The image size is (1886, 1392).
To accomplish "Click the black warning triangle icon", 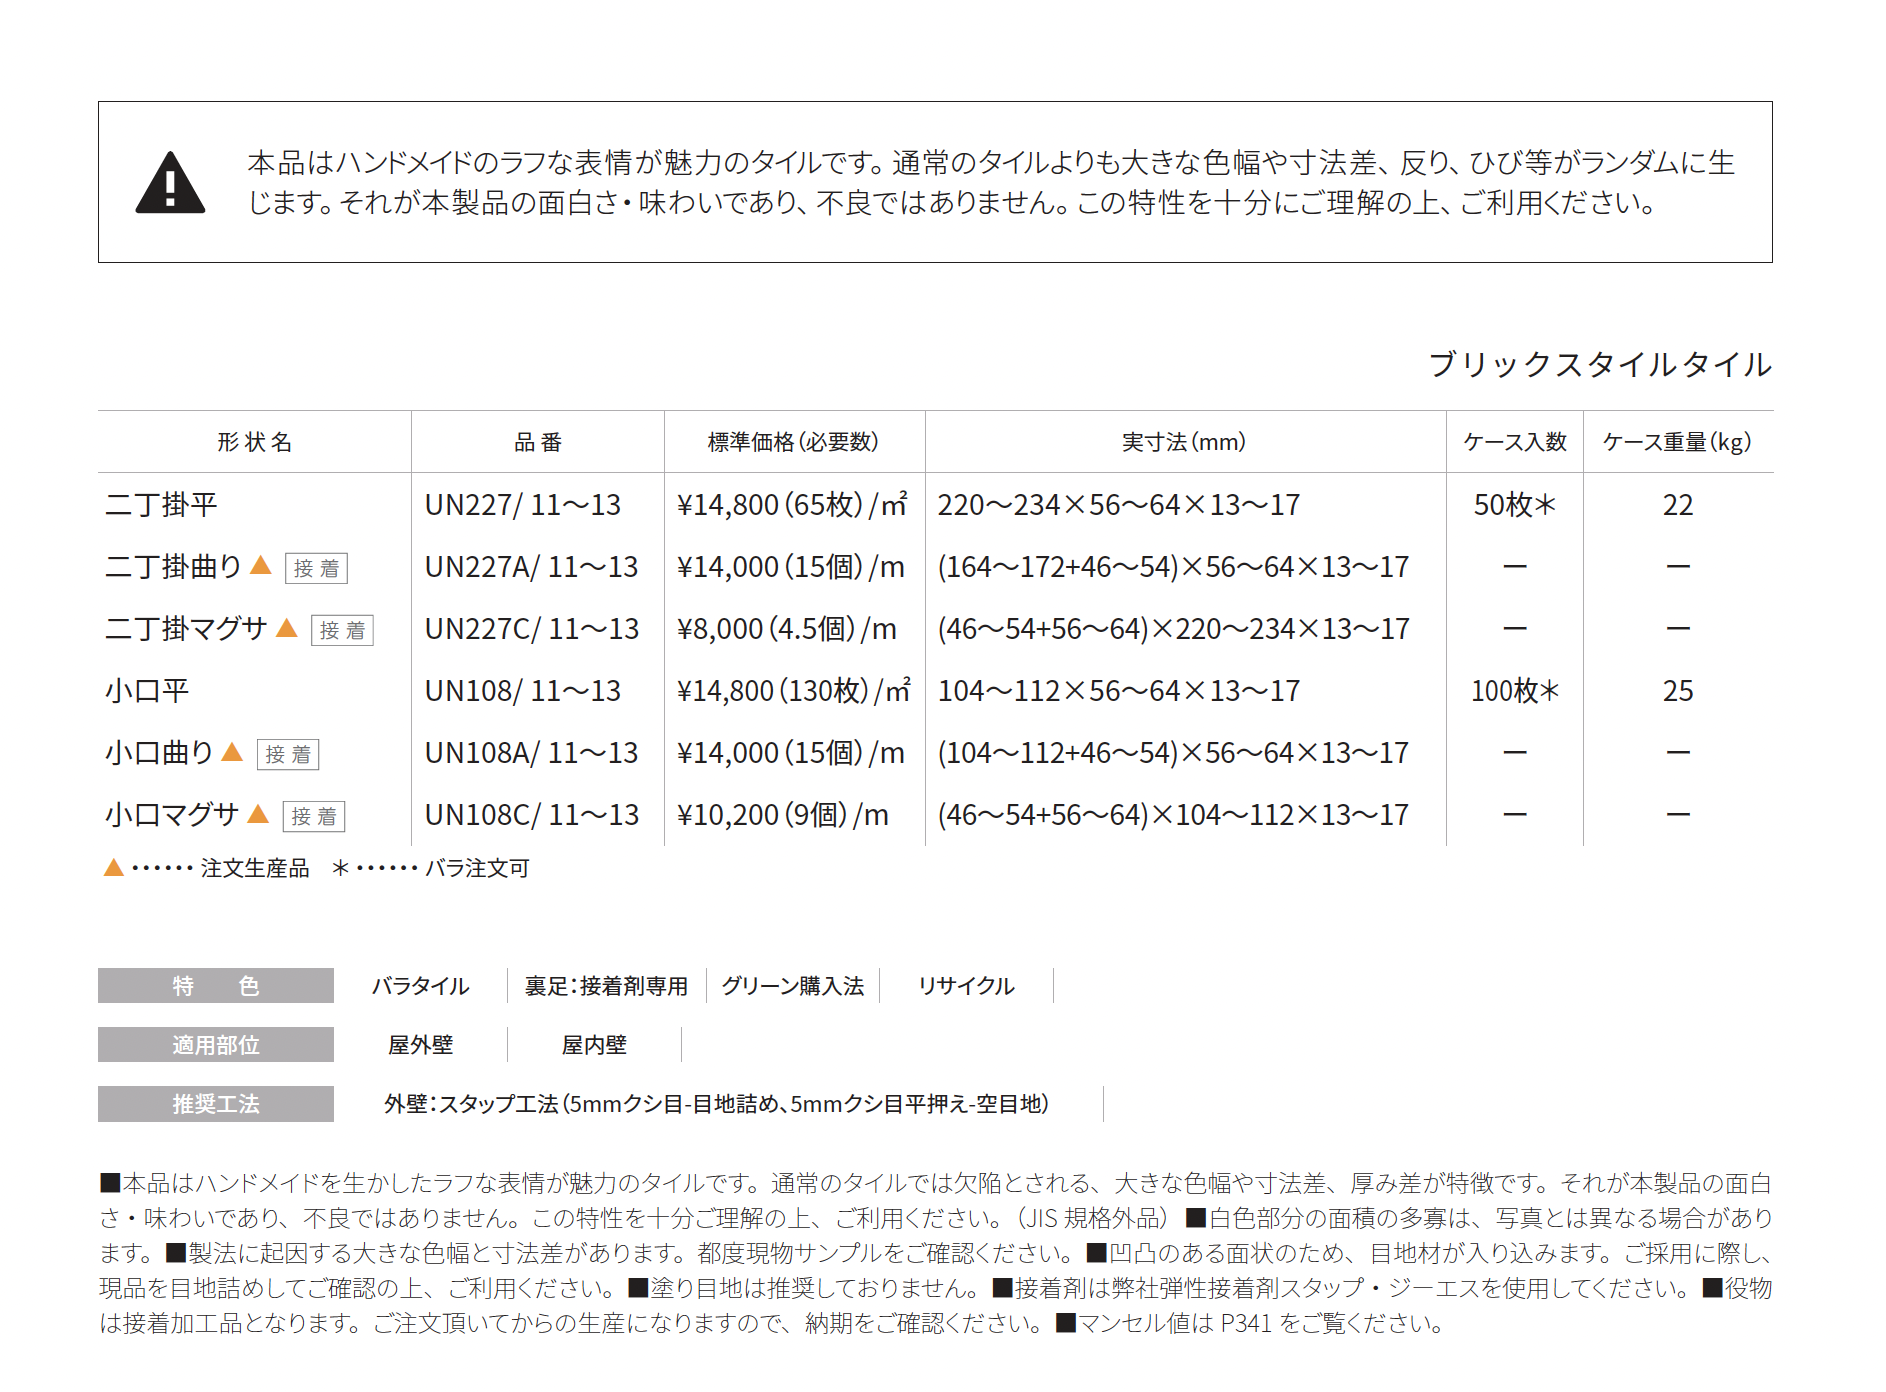I will [170, 184].
